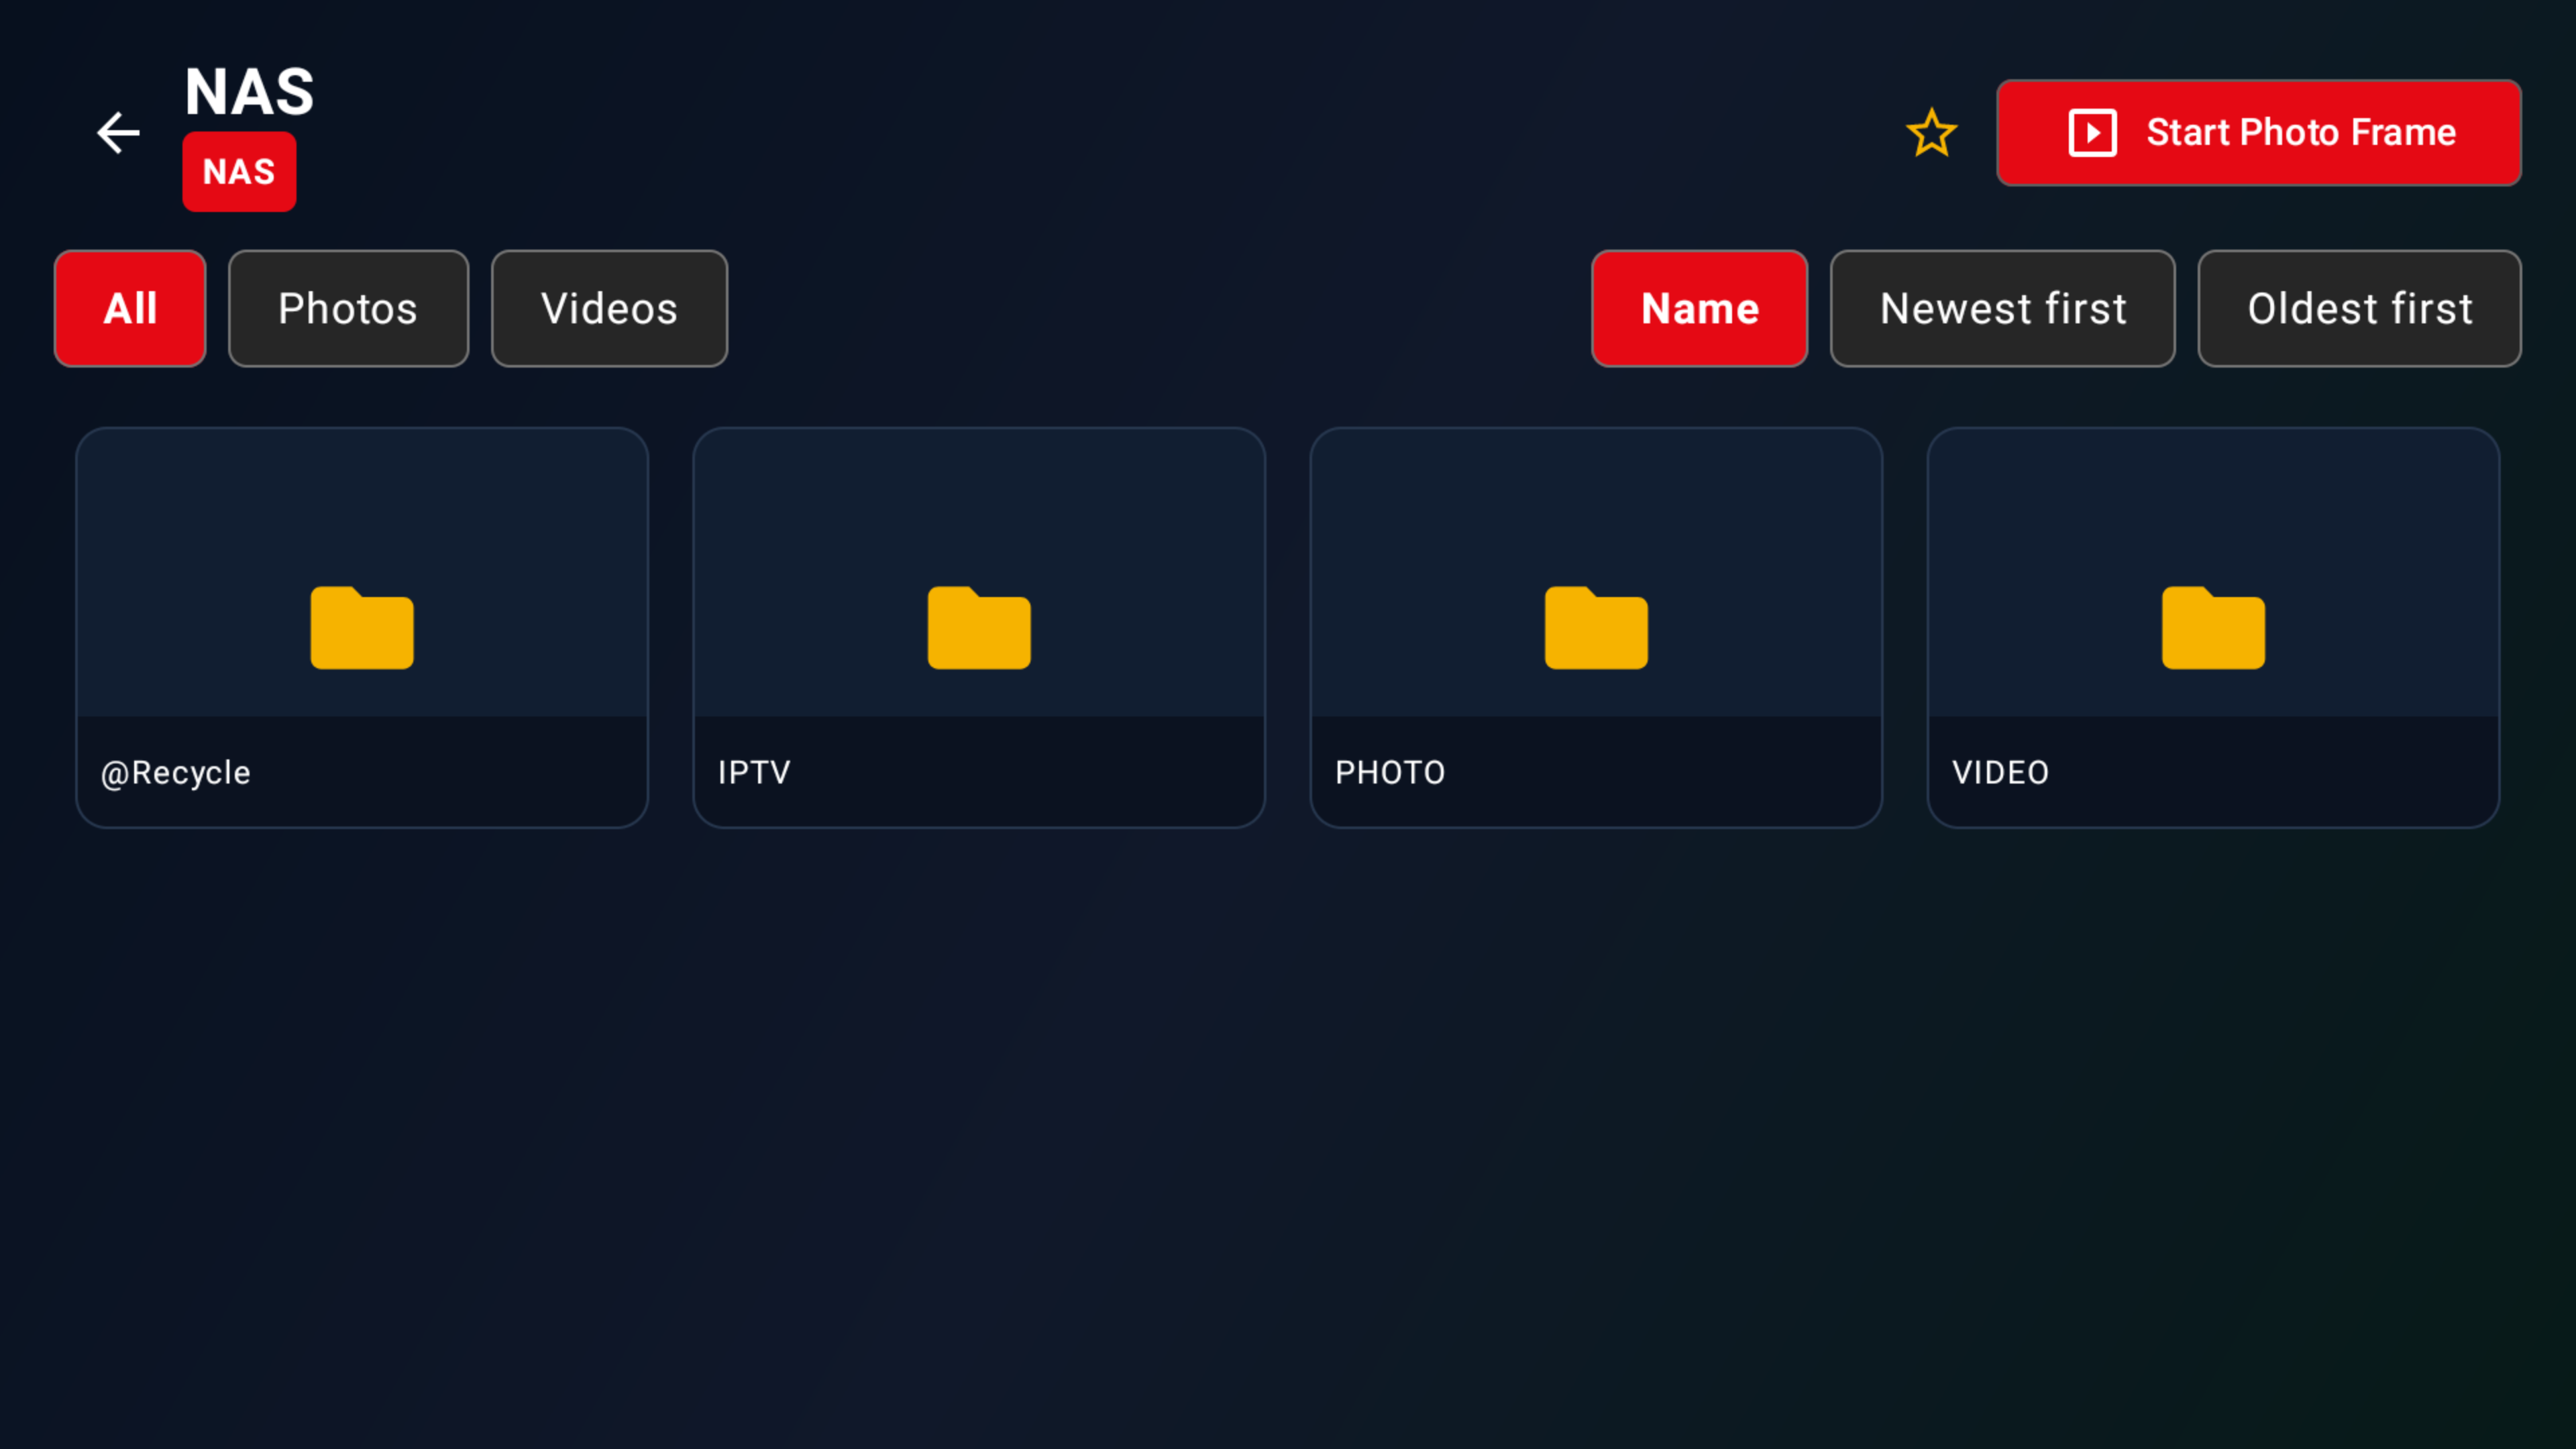Screen dimensions: 2576x1449
Task: Click the IPTV folder label
Action: pyautogui.click(x=754, y=773)
